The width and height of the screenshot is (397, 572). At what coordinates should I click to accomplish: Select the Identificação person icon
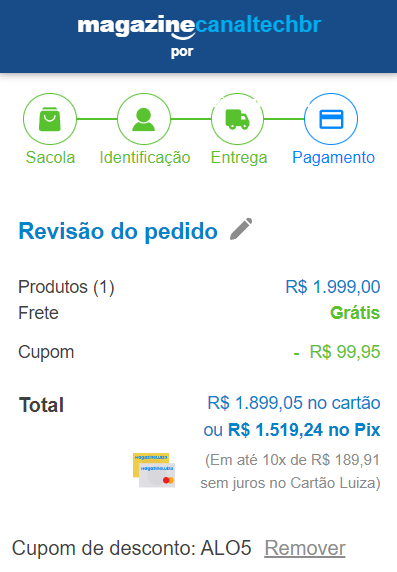[144, 119]
